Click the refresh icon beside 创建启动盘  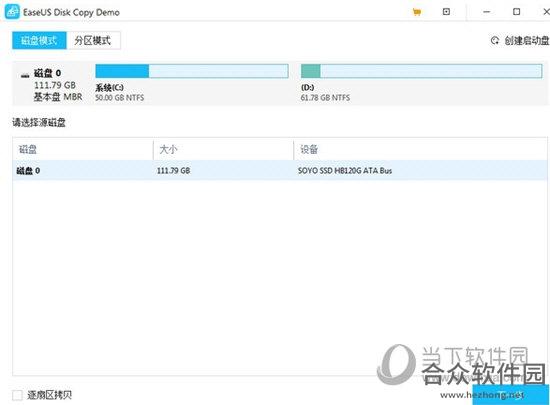click(x=495, y=41)
